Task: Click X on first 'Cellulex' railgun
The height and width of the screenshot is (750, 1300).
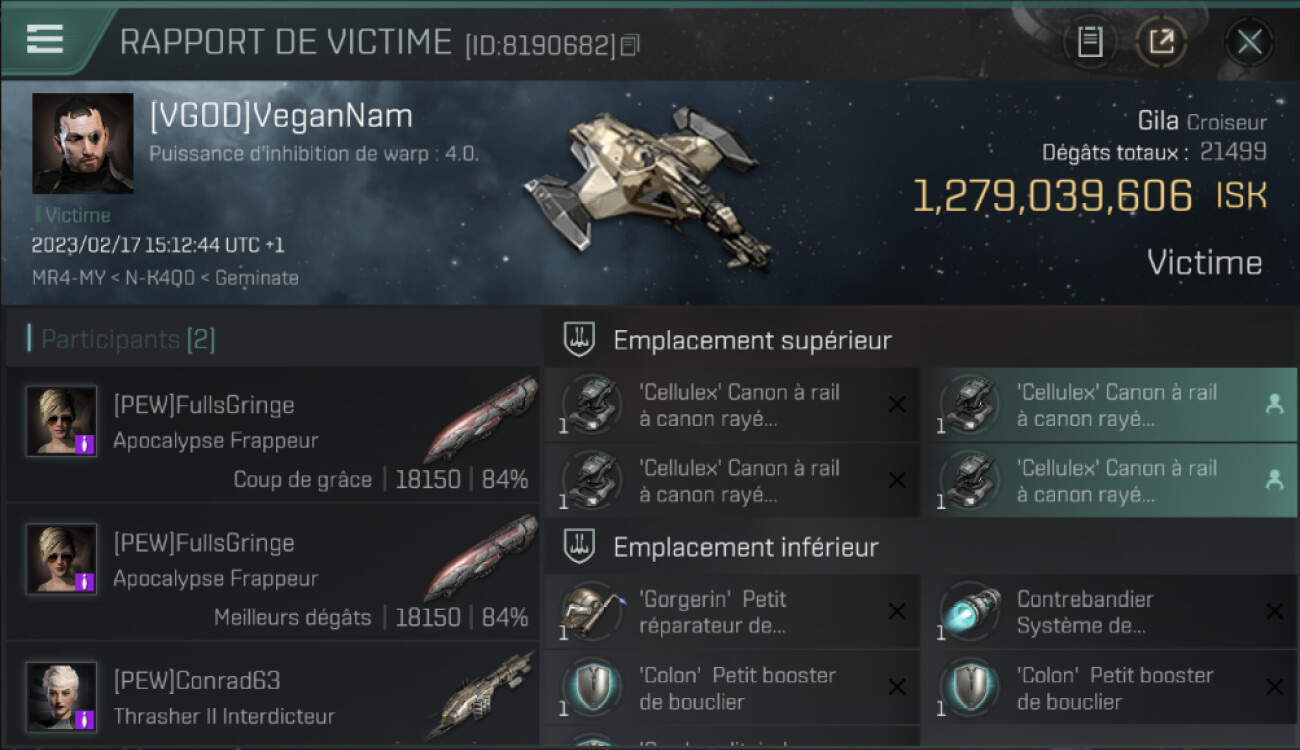Action: (897, 405)
